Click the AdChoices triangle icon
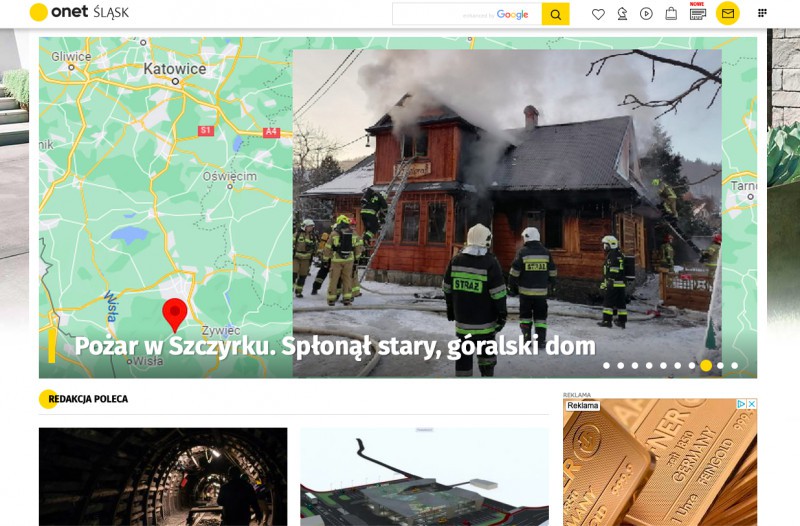 pos(742,404)
